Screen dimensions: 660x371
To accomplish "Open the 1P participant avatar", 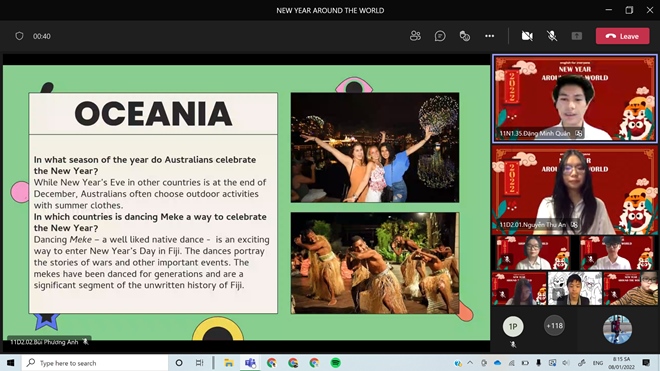I will click(513, 326).
